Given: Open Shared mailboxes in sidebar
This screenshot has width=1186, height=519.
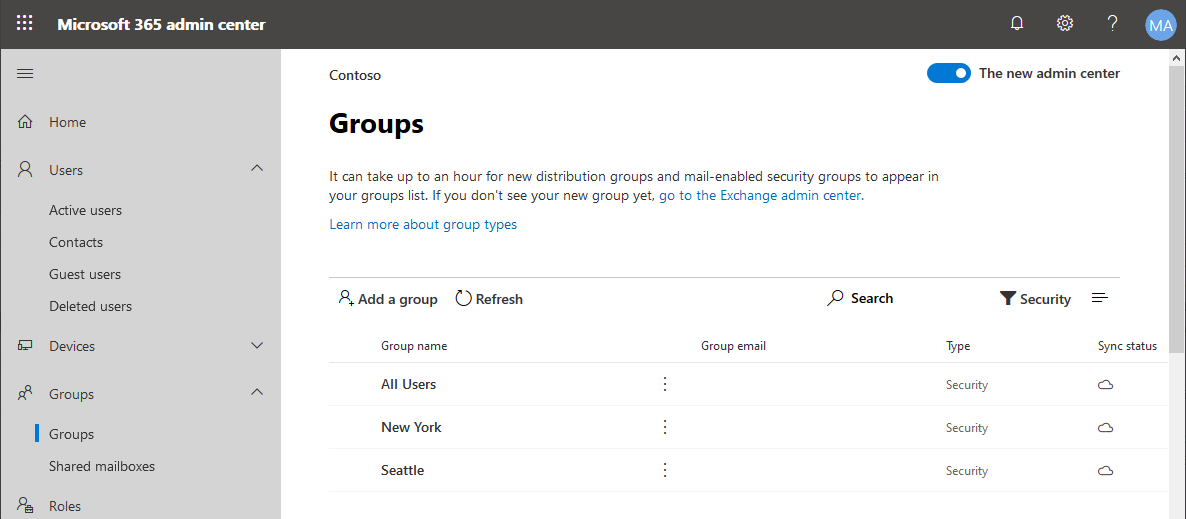Looking at the screenshot, I should point(102,466).
